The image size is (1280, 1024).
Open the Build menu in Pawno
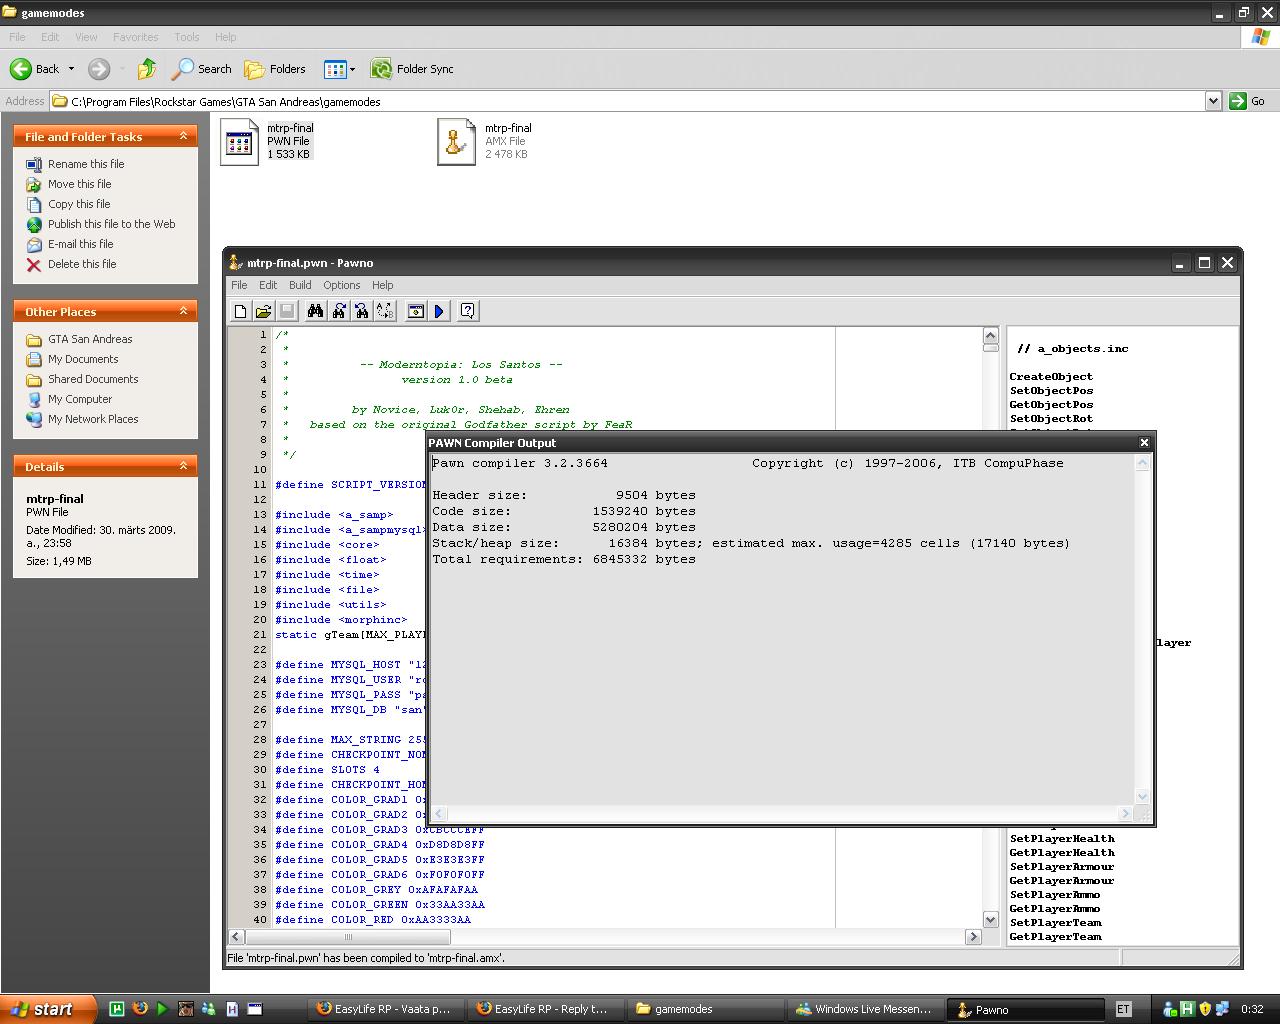pyautogui.click(x=300, y=285)
